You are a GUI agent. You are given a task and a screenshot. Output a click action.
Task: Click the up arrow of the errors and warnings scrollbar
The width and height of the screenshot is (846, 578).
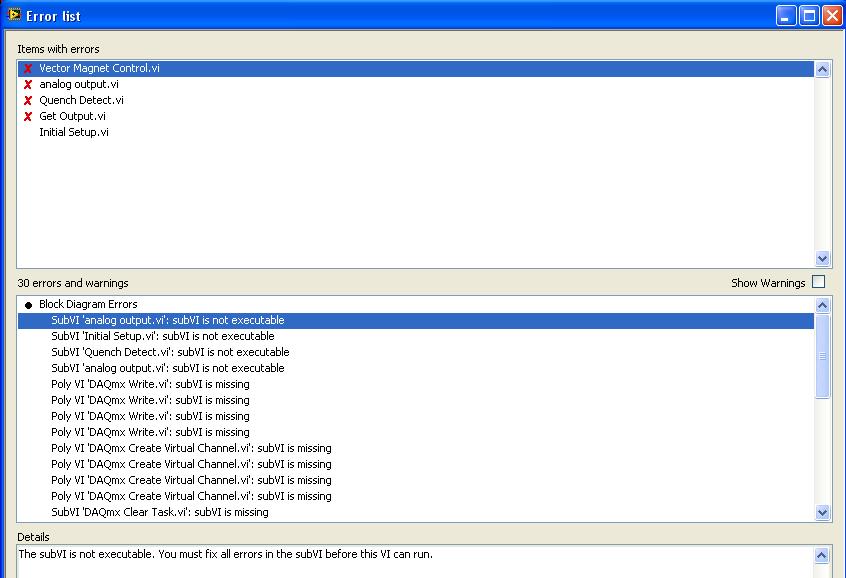click(822, 305)
